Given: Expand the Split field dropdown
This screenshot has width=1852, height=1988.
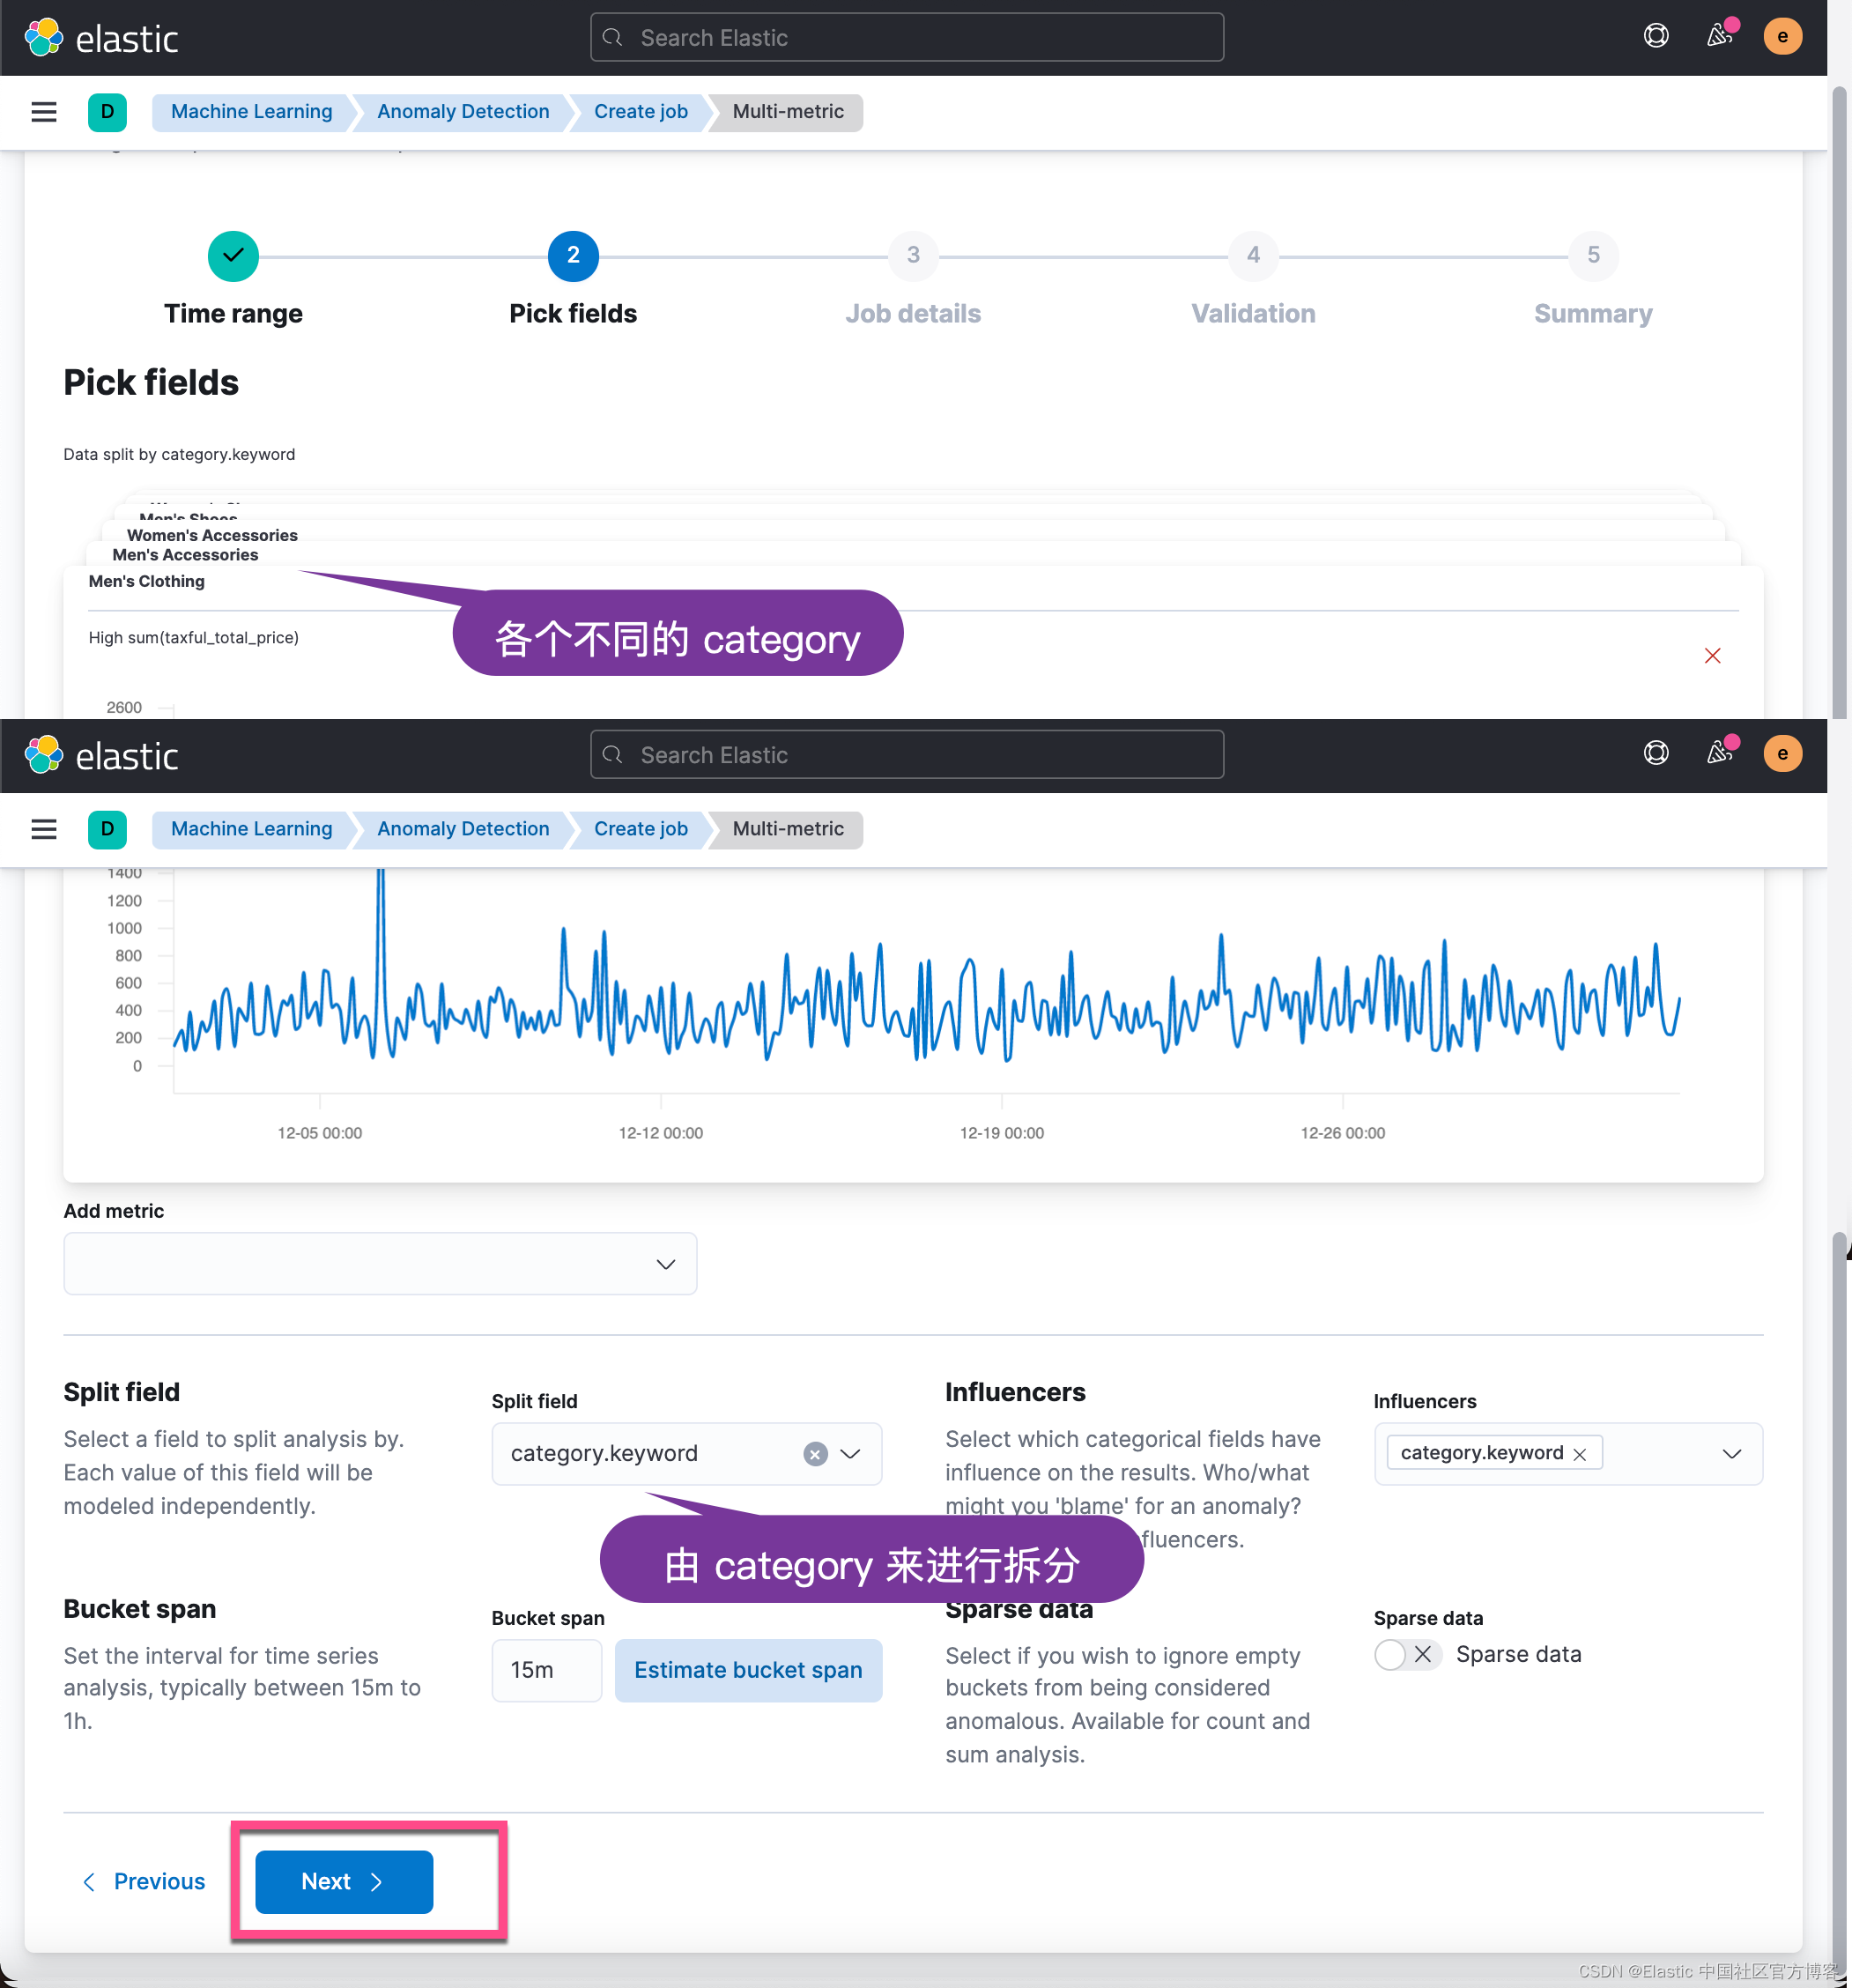Looking at the screenshot, I should pos(851,1454).
